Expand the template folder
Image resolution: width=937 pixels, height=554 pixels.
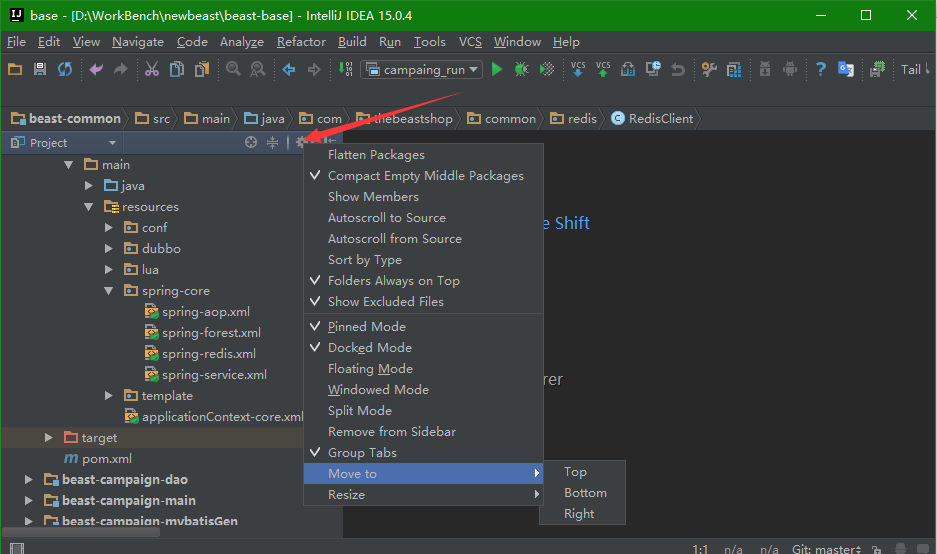click(109, 396)
